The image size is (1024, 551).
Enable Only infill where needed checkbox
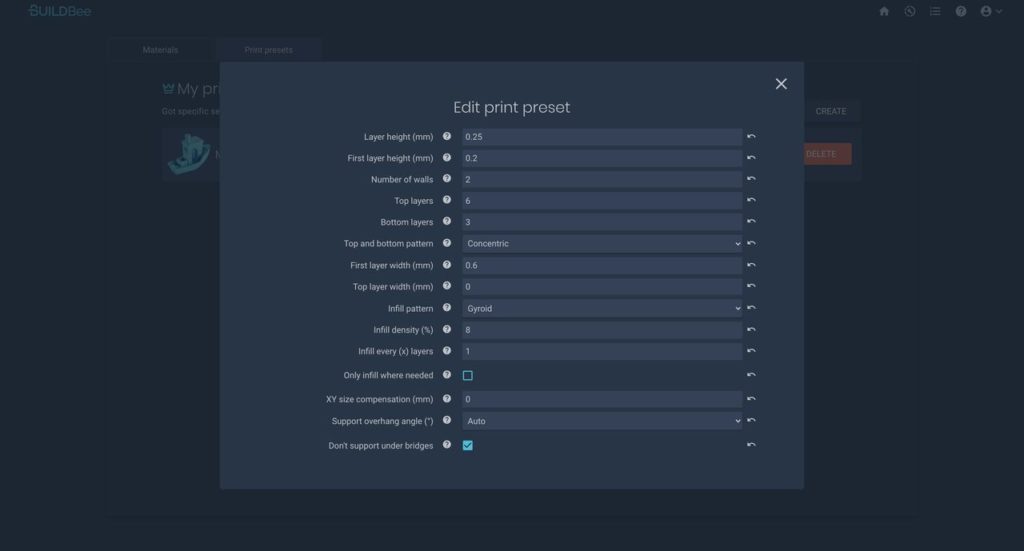(467, 376)
